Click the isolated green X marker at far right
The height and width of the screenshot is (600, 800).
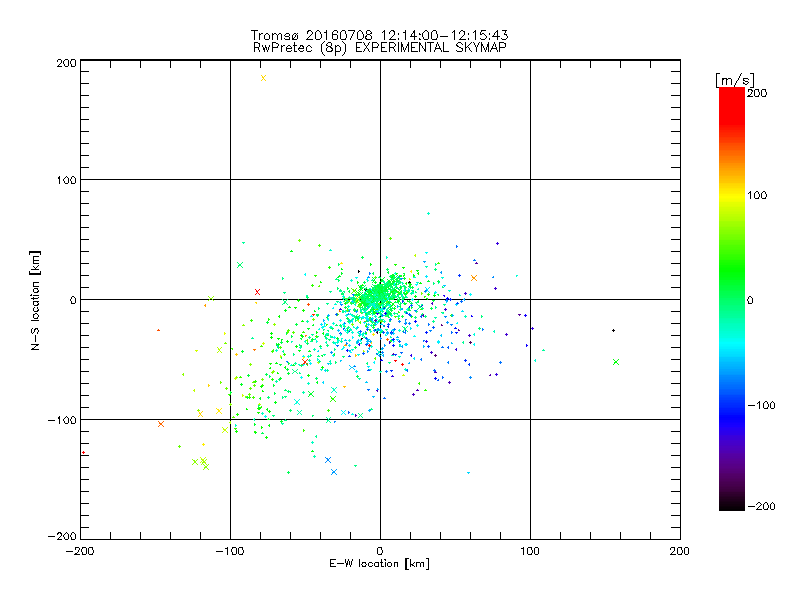[x=616, y=362]
